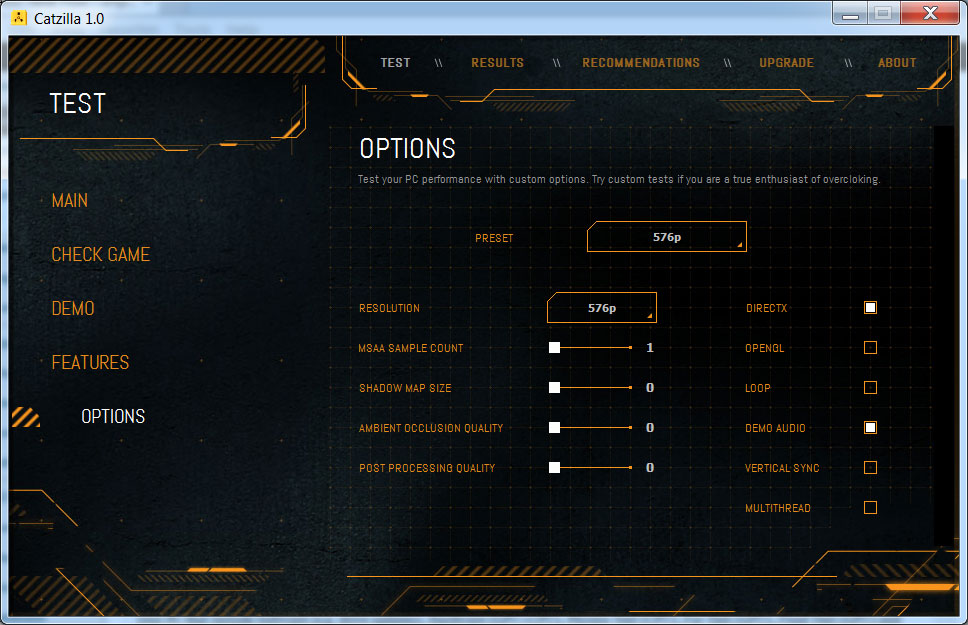Select MAIN in the left sidebar

[70, 201]
